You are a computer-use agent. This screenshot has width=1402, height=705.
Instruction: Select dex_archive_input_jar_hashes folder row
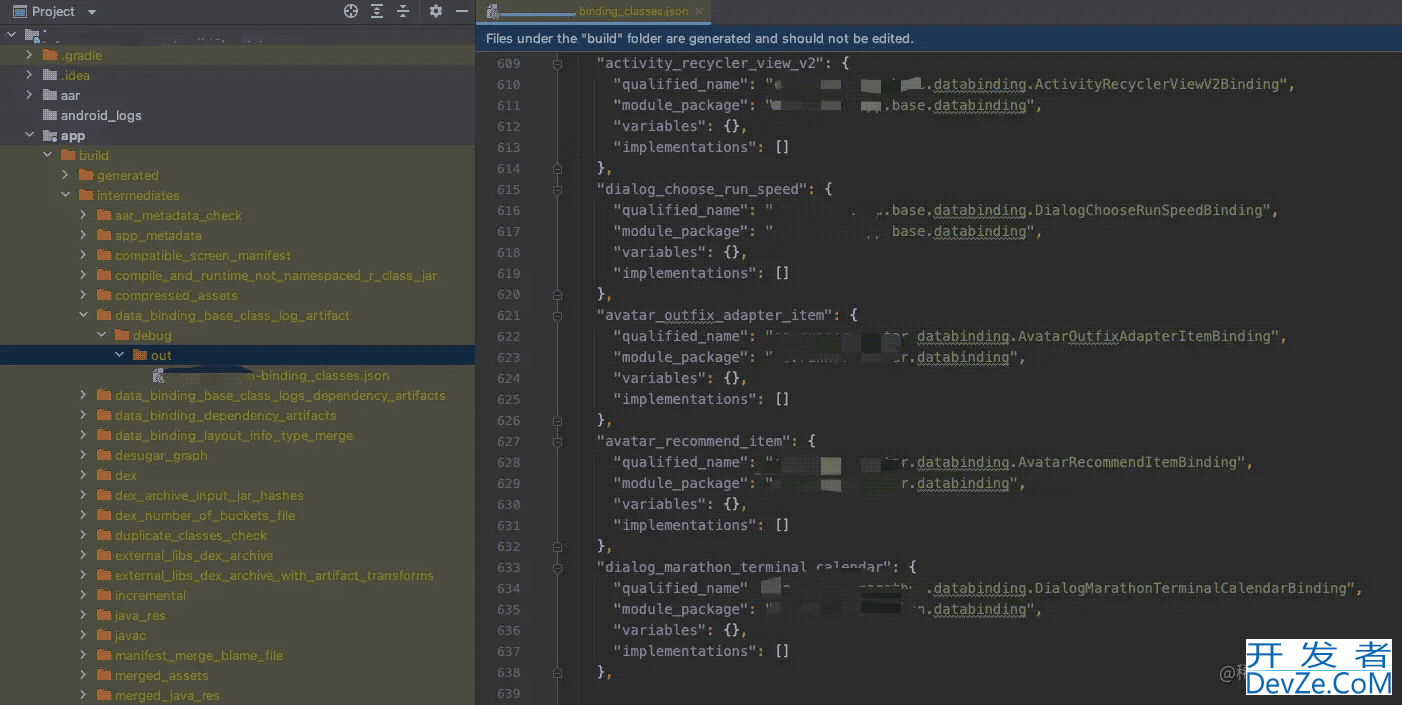pos(237,495)
